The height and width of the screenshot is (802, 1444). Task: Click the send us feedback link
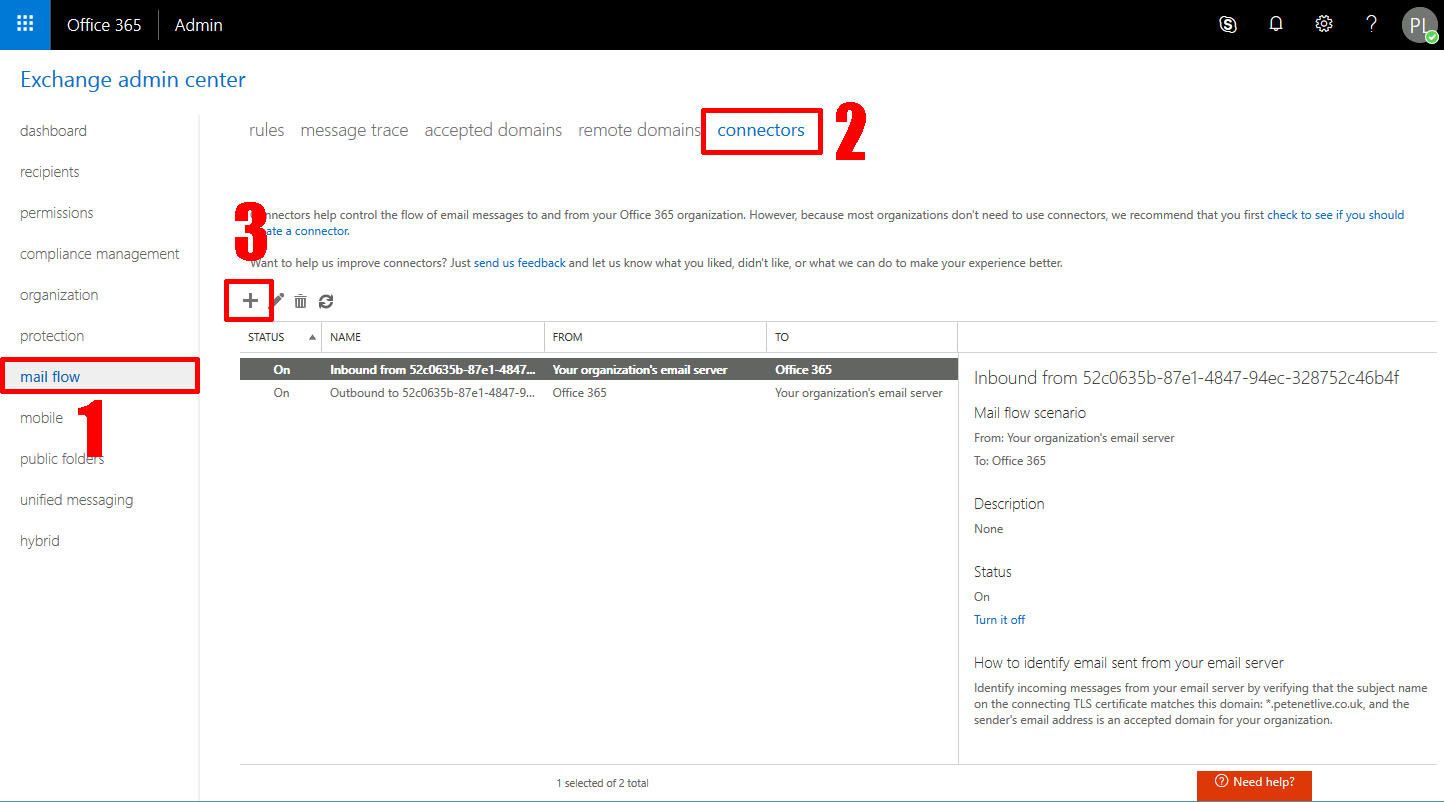[x=518, y=262]
